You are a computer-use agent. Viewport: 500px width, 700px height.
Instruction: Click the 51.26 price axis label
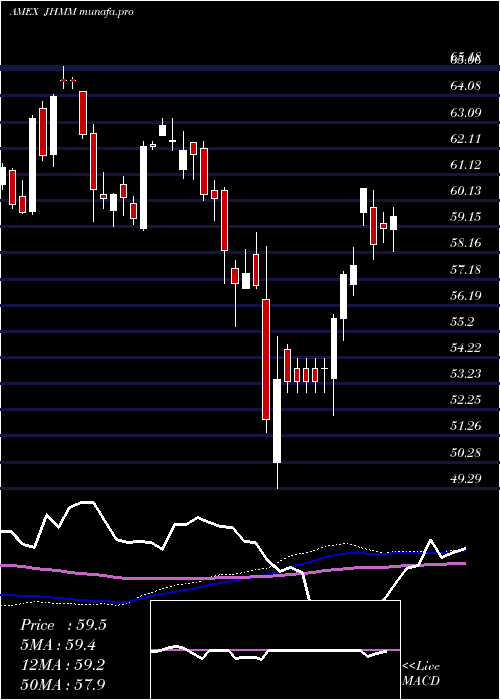point(466,426)
